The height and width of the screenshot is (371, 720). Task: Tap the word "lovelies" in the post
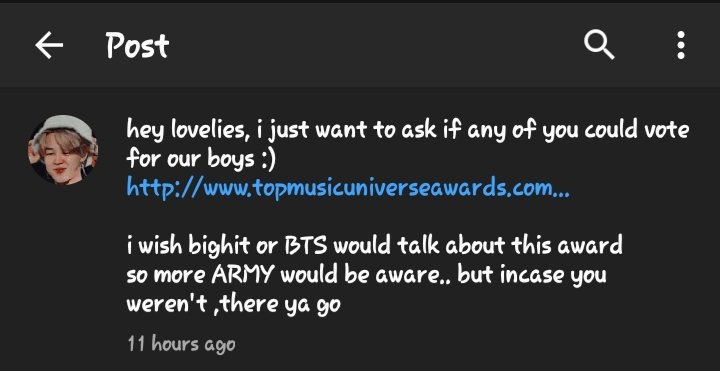pos(210,131)
